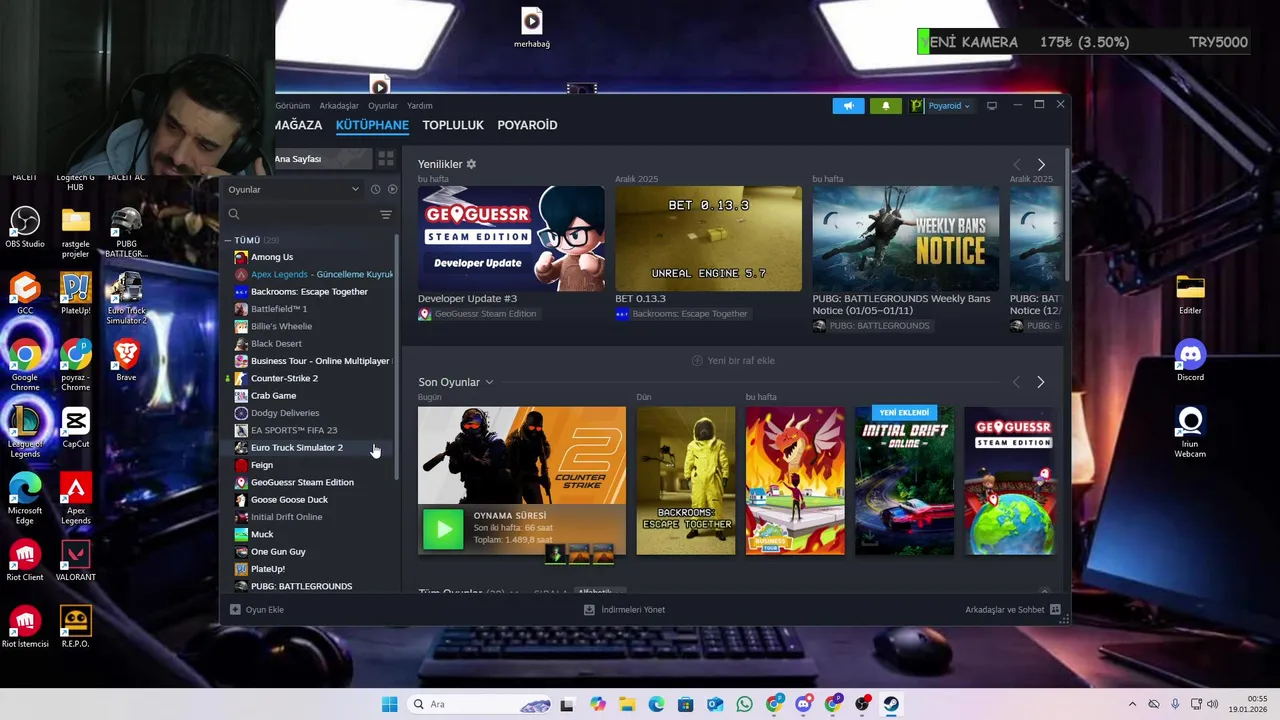
Task: Open the BET 0.13.3 news thumbnail
Action: [708, 239]
